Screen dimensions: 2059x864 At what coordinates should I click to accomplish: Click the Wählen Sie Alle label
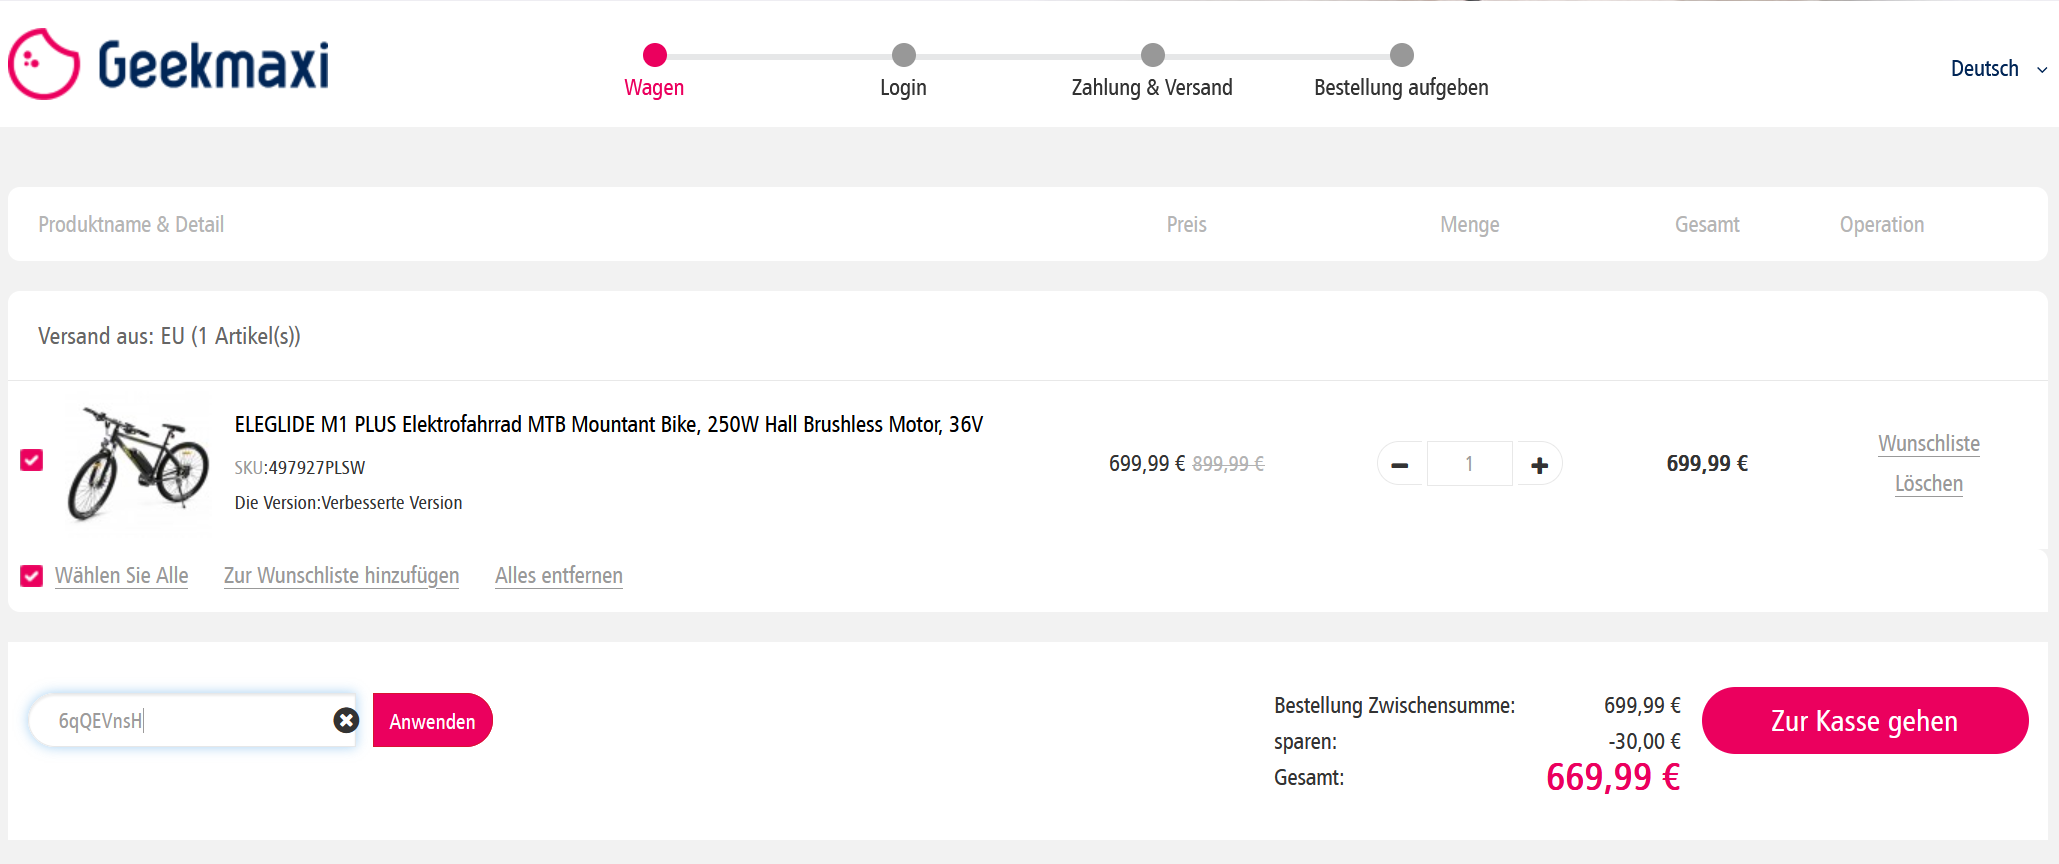pos(121,576)
